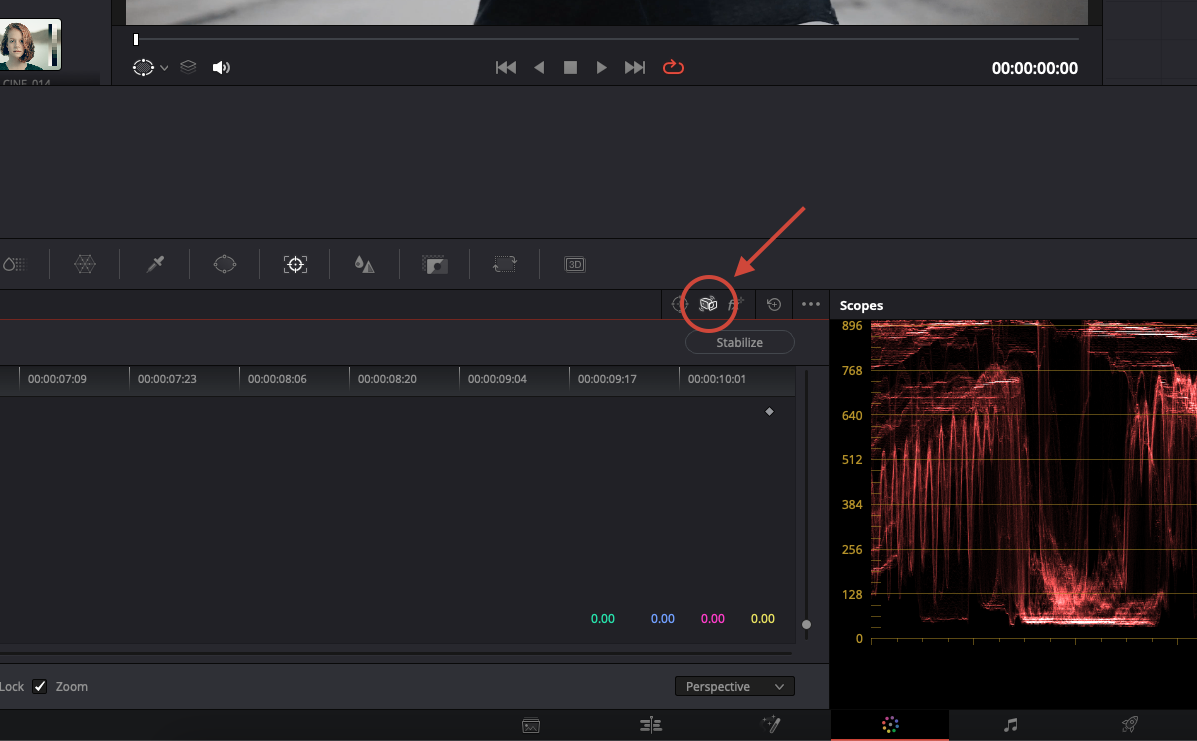This screenshot has width=1197, height=741.
Task: Open the Power Window palette
Action: [225, 264]
